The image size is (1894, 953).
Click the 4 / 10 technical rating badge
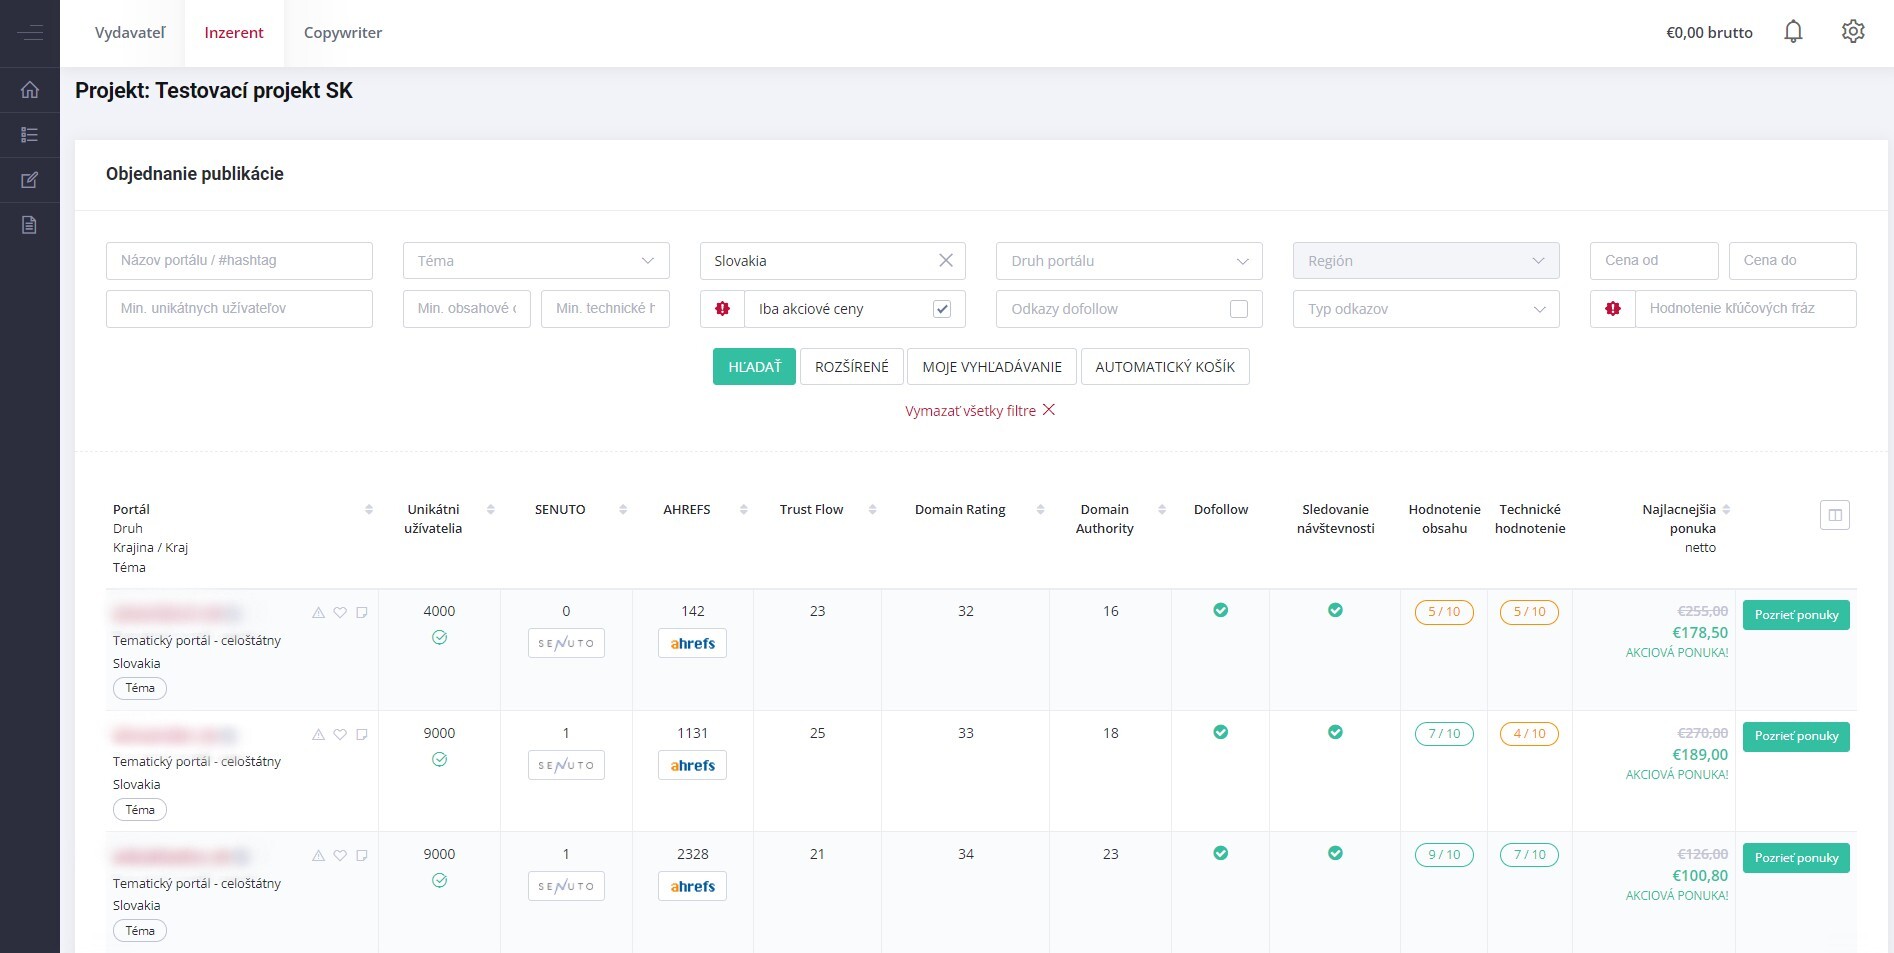click(x=1529, y=734)
